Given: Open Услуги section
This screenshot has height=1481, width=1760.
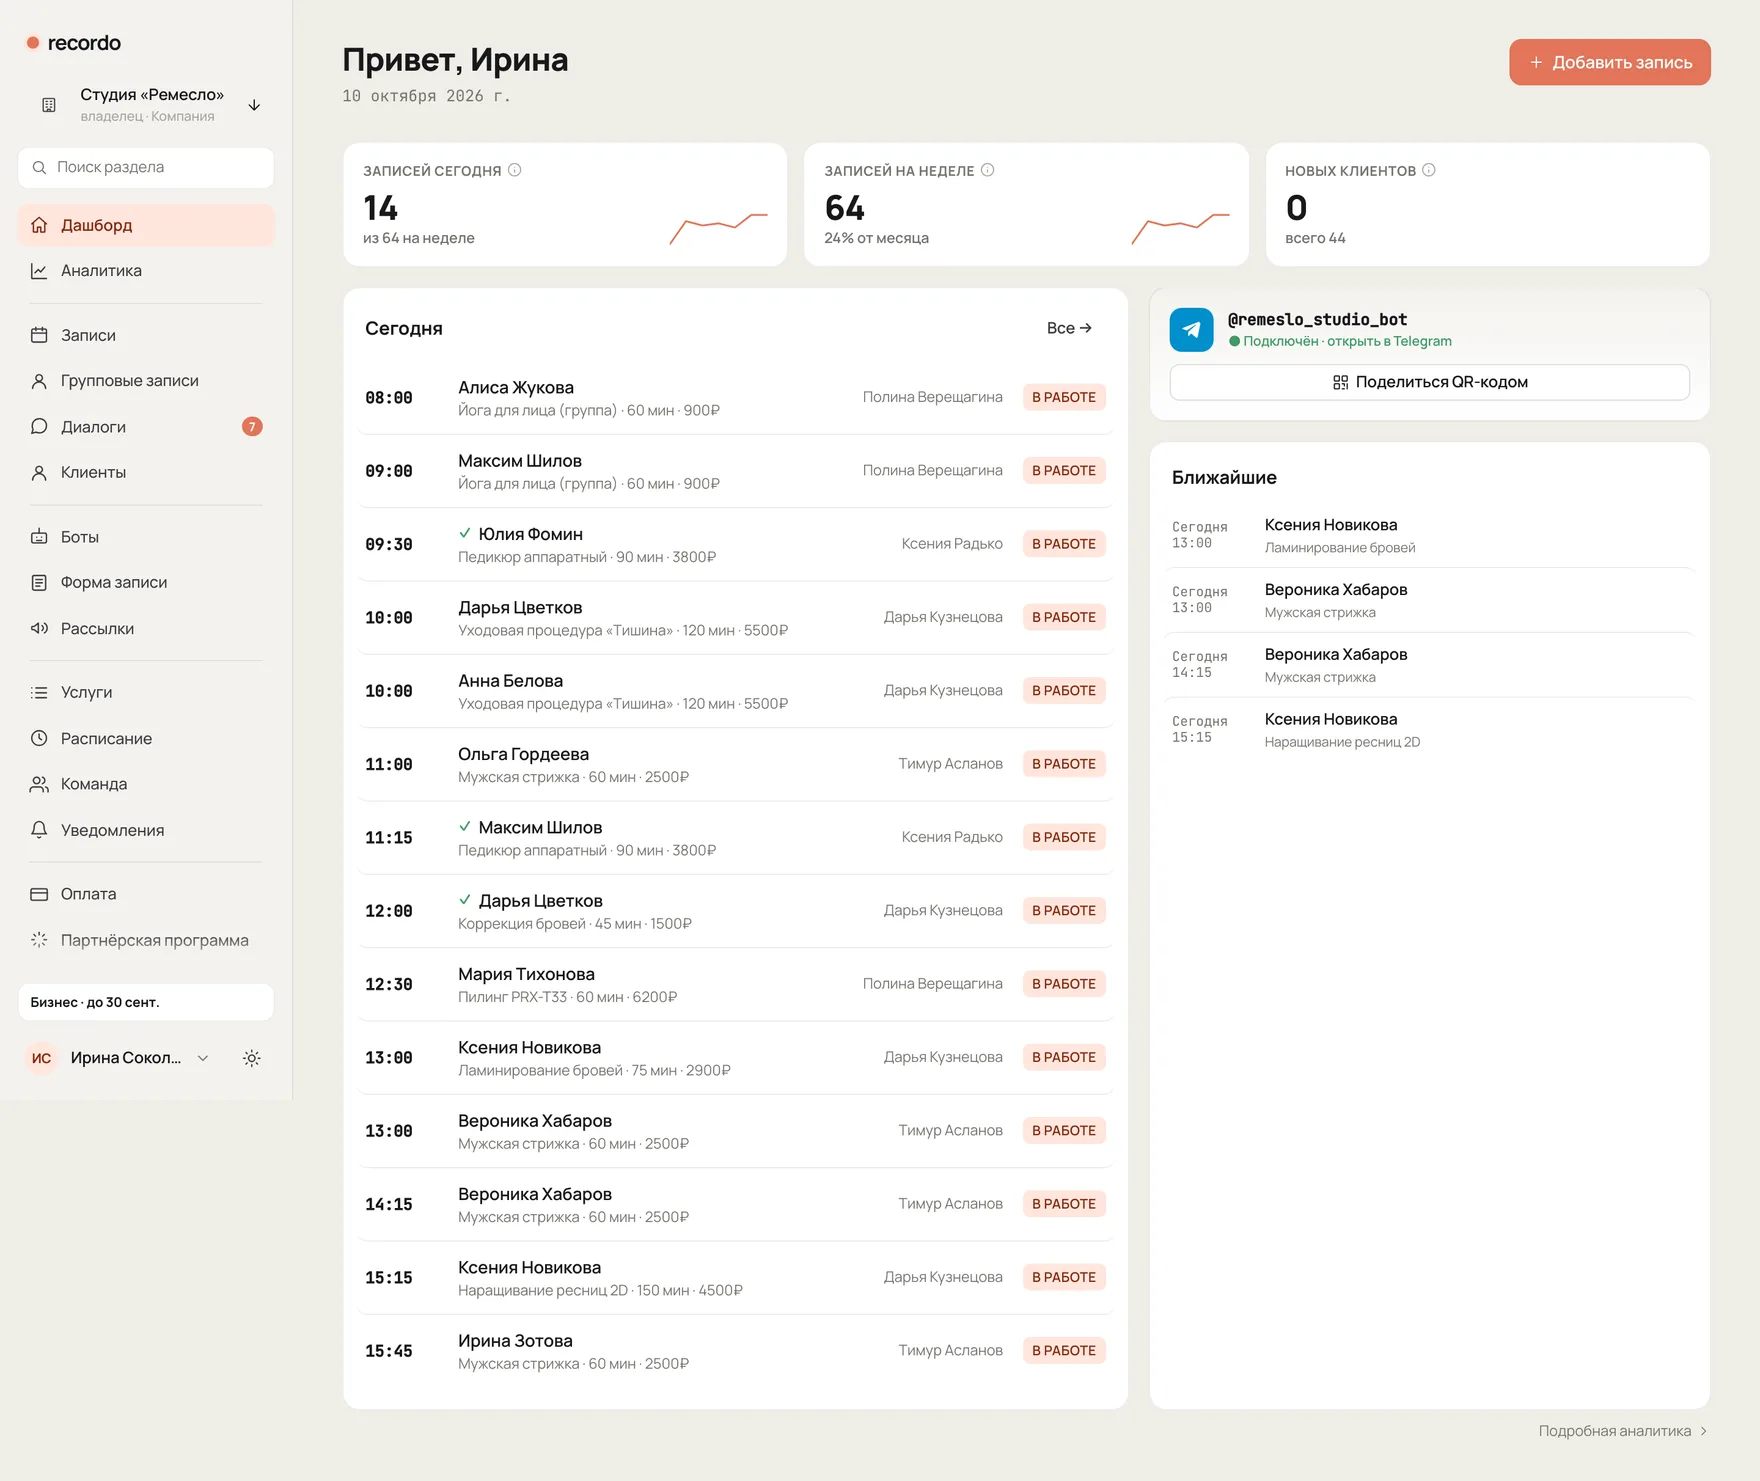Looking at the screenshot, I should pyautogui.click(x=146, y=693).
